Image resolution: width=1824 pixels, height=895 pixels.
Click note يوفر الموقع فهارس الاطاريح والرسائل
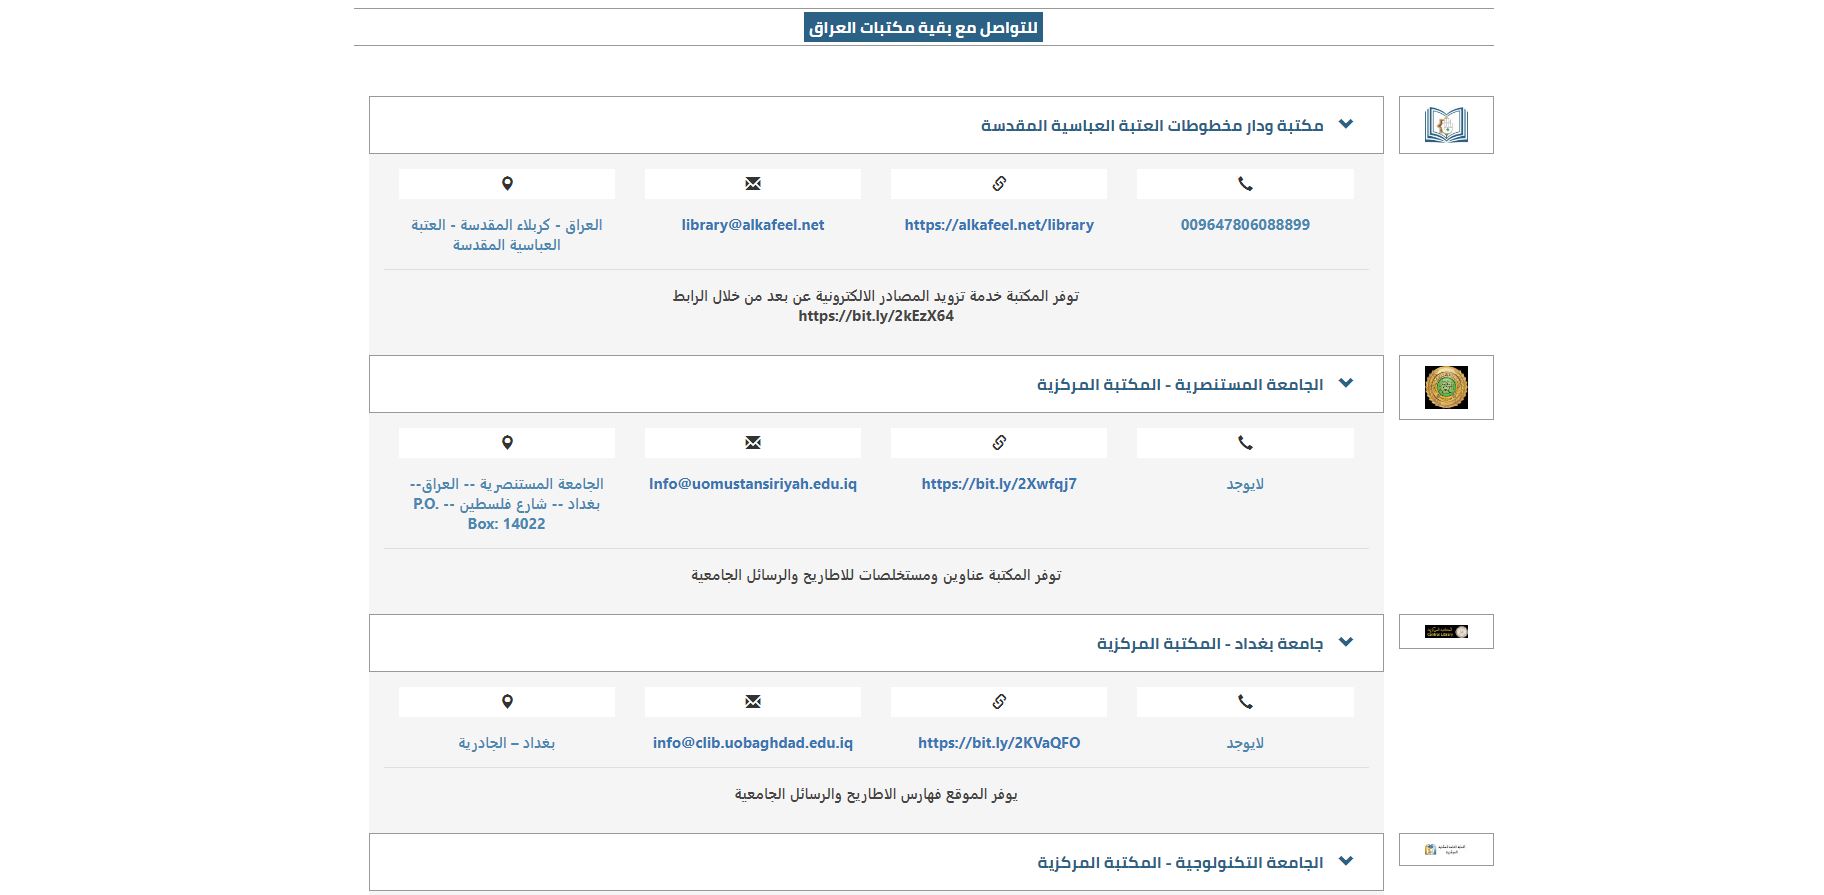[876, 794]
